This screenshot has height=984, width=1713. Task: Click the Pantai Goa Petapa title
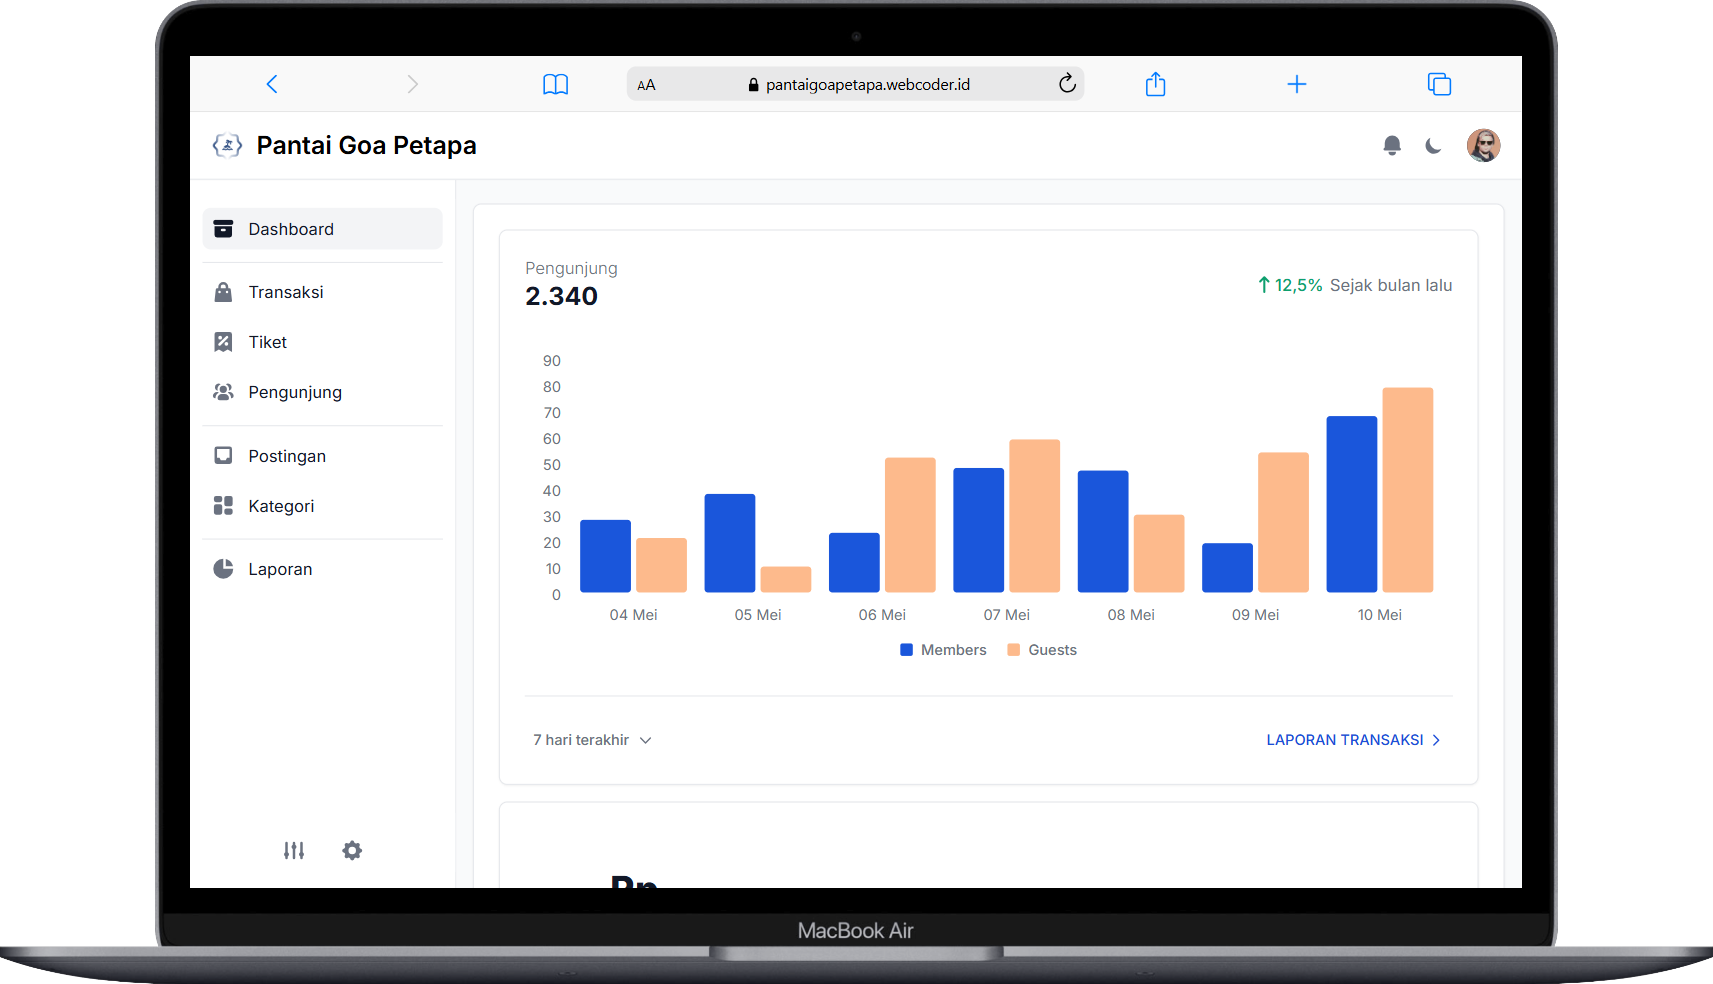tap(366, 145)
